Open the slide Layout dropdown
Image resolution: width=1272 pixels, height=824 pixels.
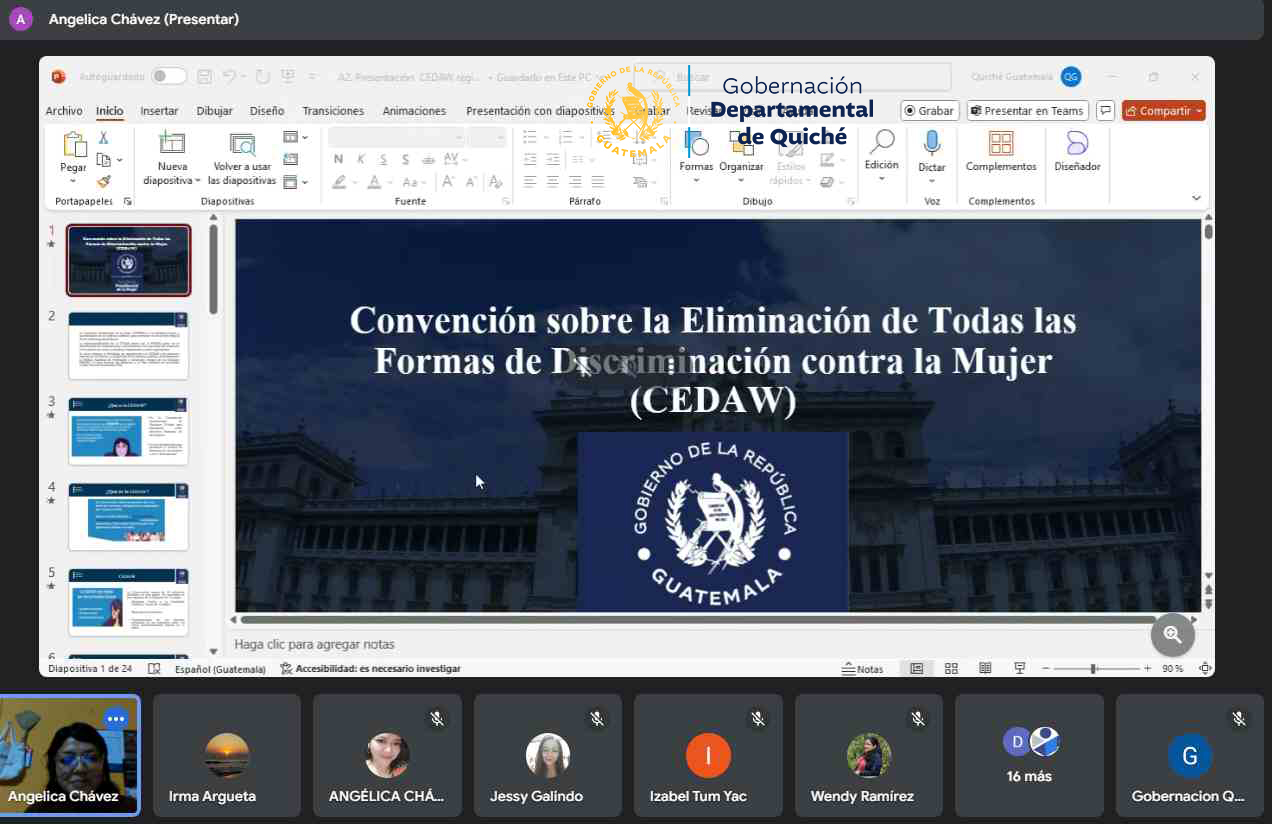coord(296,137)
